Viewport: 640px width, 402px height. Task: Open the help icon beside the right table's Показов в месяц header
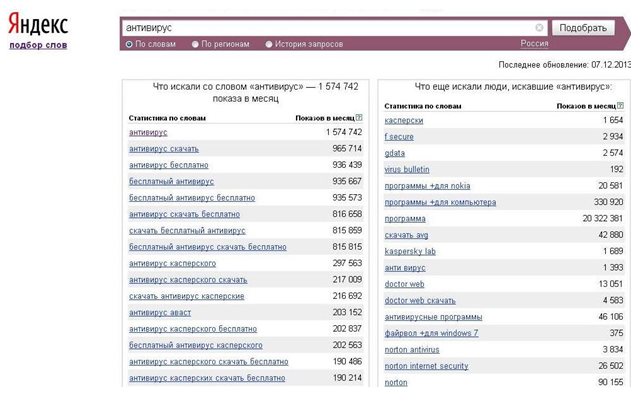620,105
